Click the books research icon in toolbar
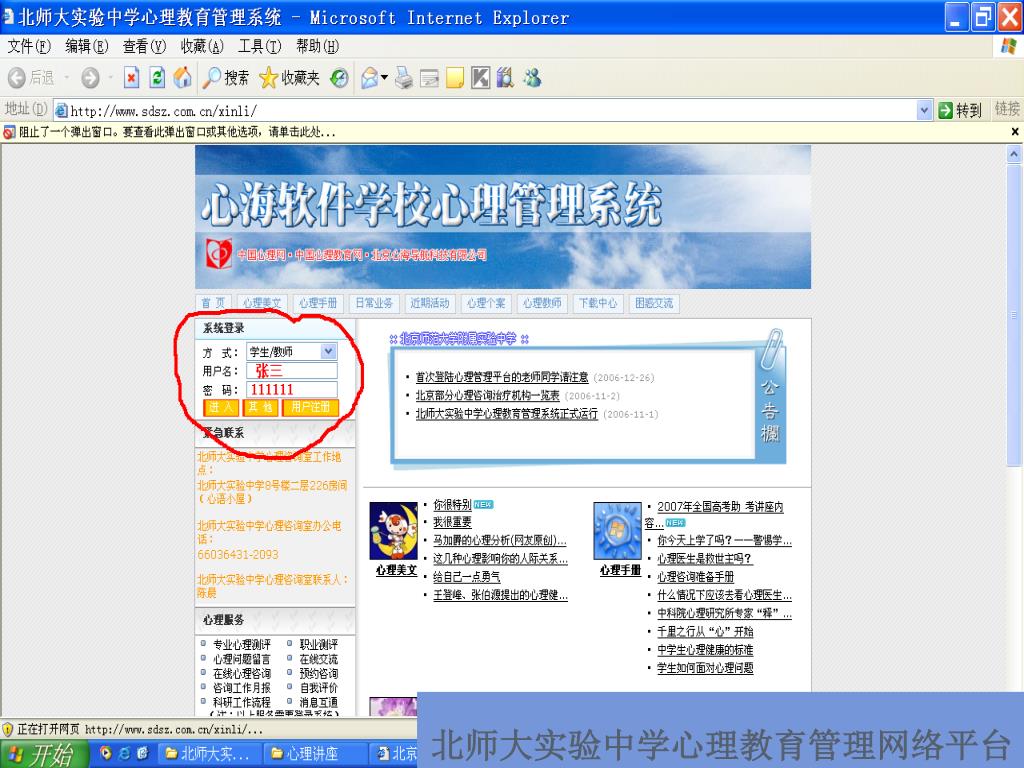Viewport: 1024px width, 768px height. click(x=505, y=78)
